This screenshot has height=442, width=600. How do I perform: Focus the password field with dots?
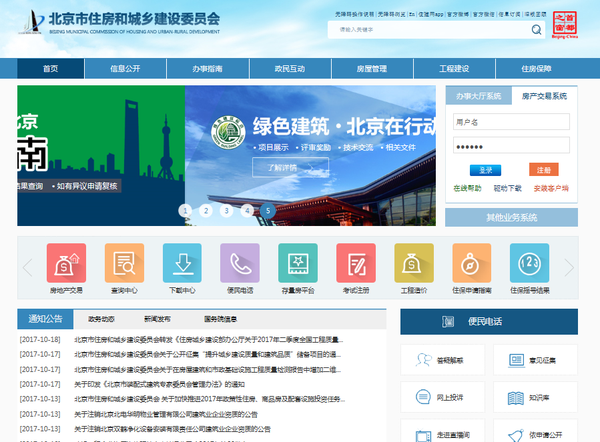[511, 145]
